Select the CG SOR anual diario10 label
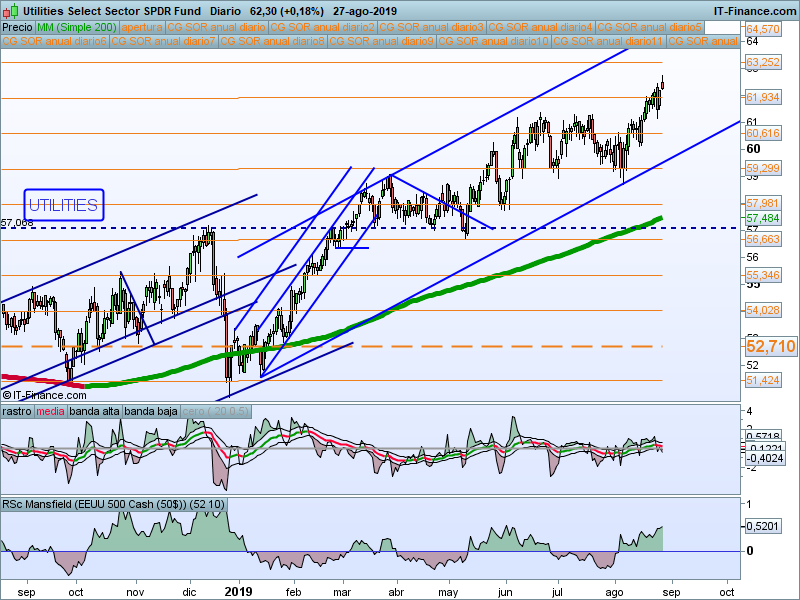Viewport: 800px width, 600px height. coord(493,41)
